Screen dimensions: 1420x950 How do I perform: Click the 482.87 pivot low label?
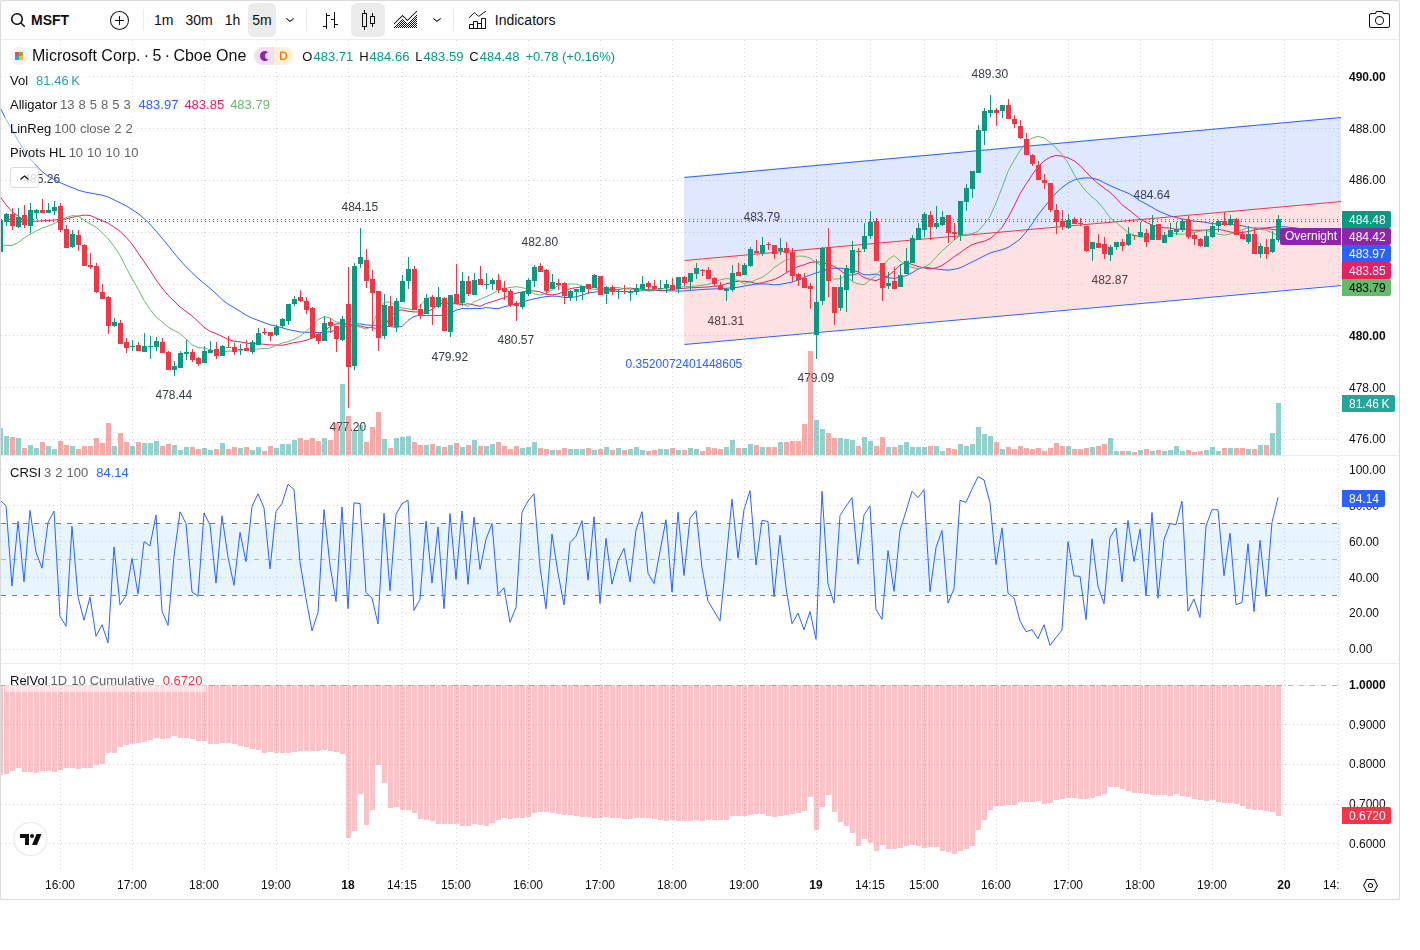[x=1109, y=280]
